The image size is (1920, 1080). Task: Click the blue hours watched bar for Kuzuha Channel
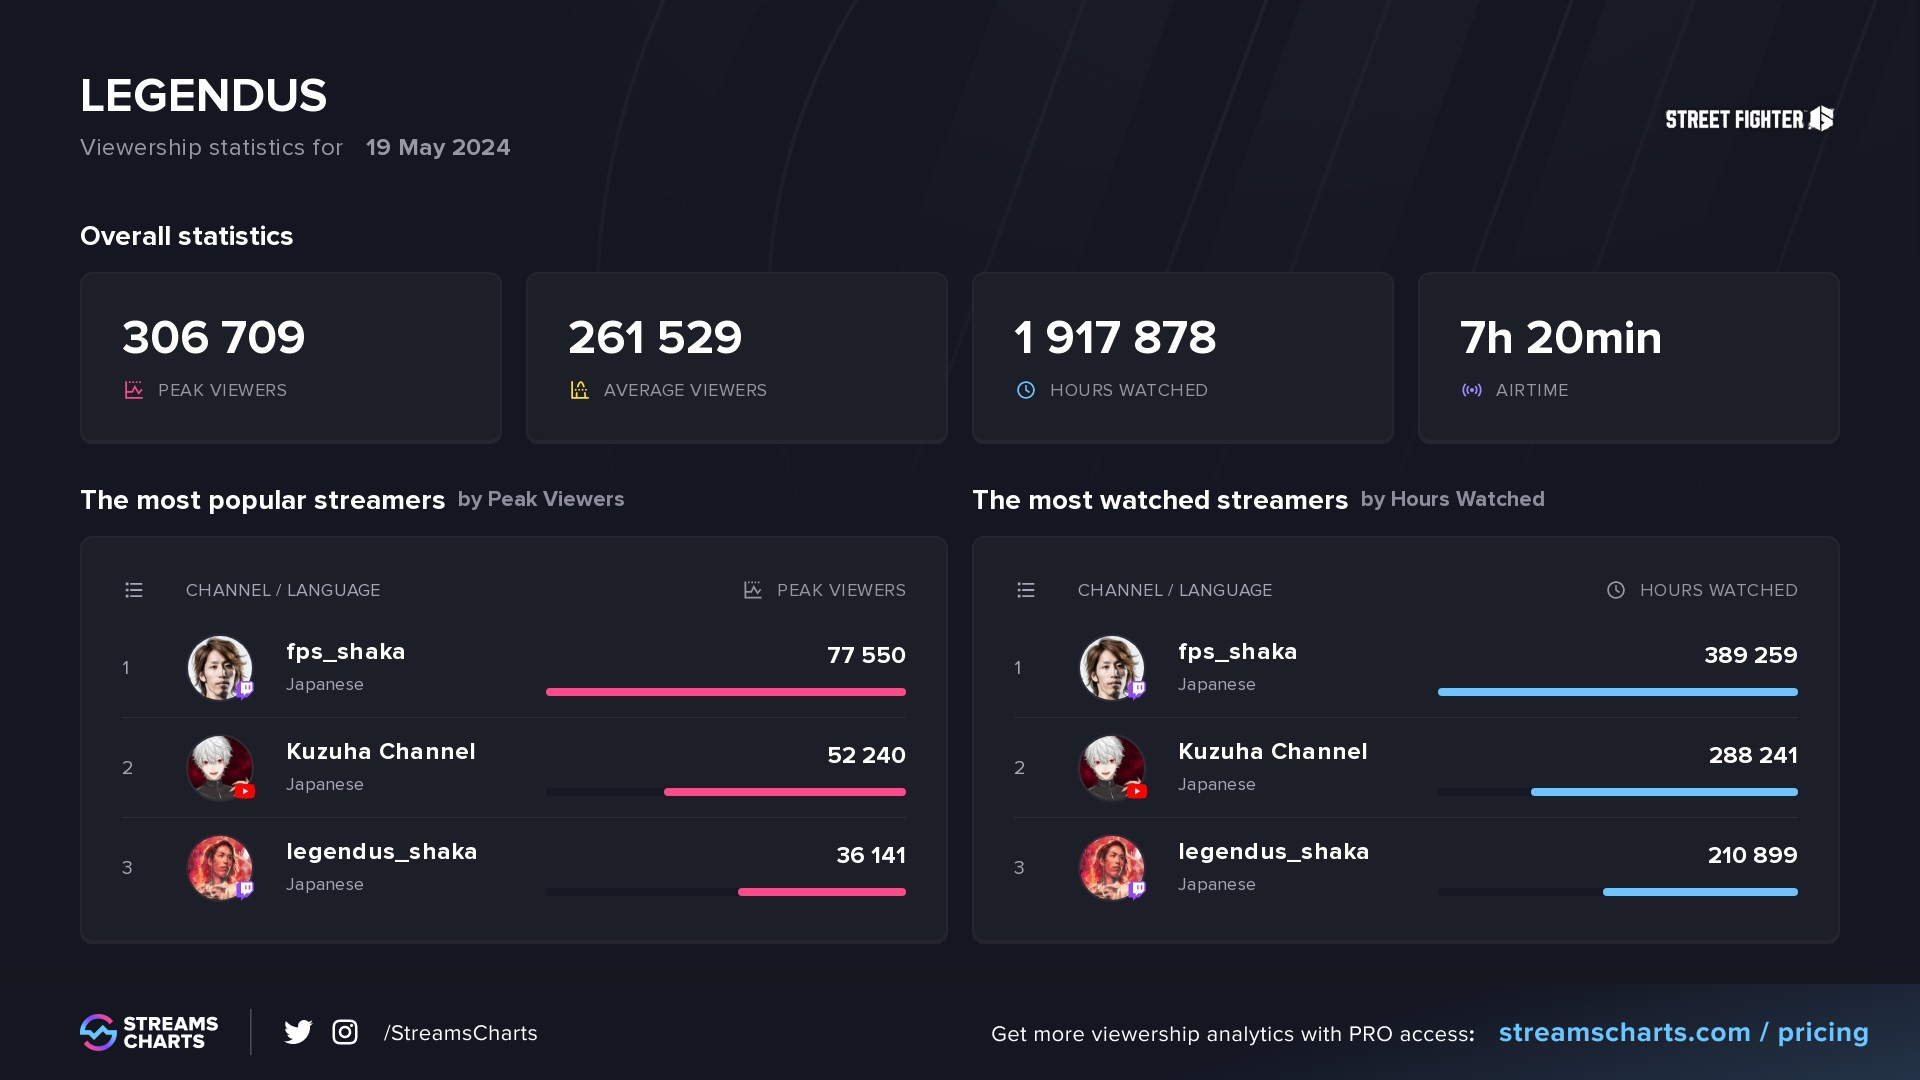point(1663,792)
